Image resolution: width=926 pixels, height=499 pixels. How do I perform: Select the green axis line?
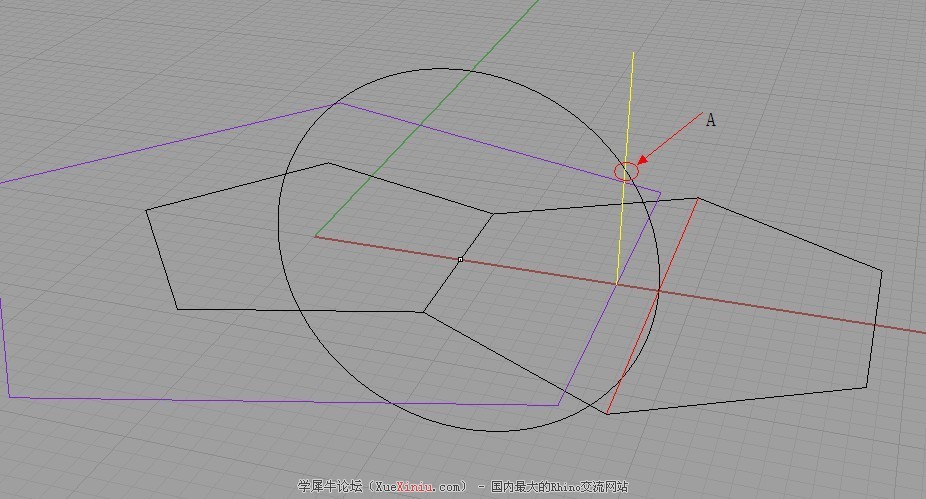tap(426, 118)
